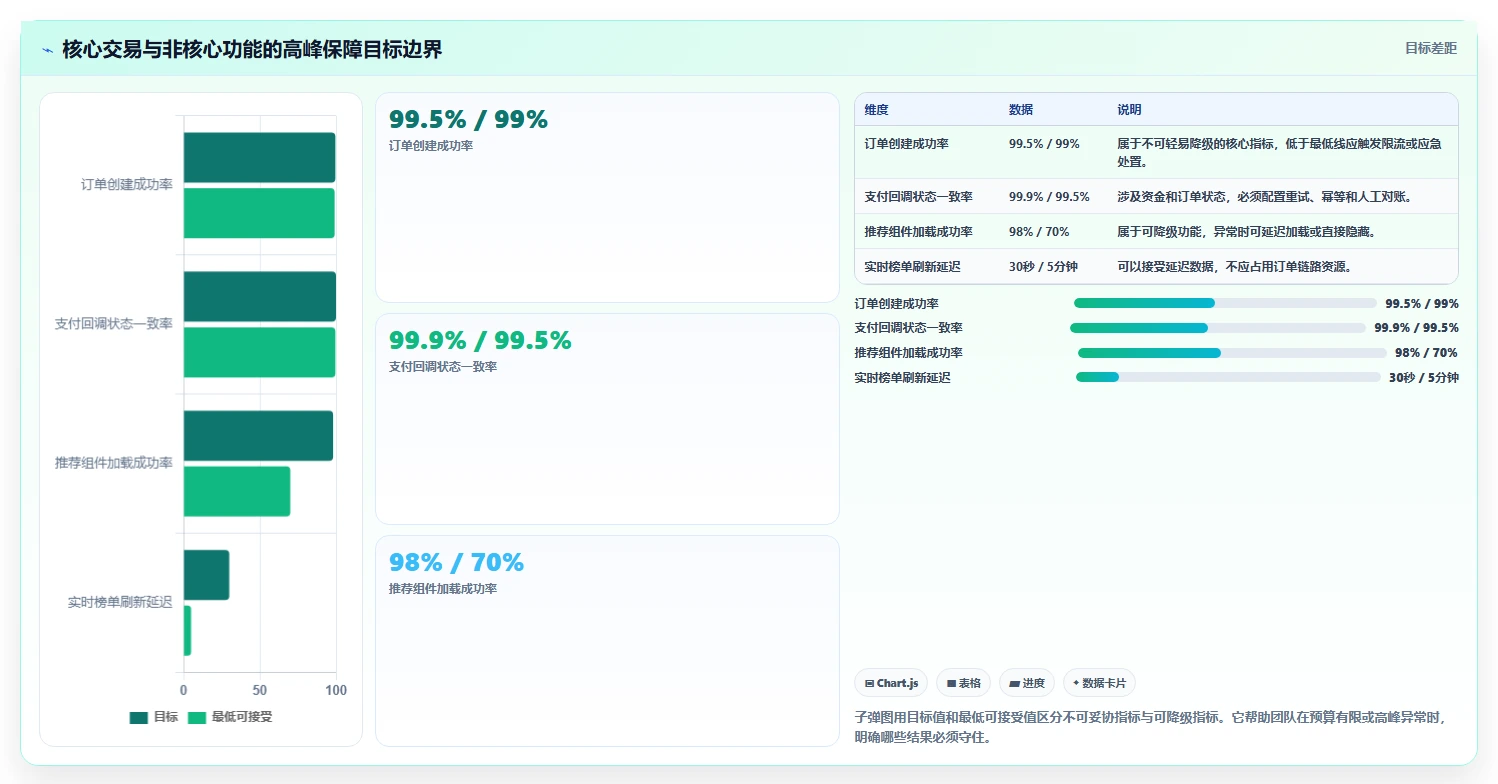This screenshot has height=784, width=1498.
Task: Click the 推荐组件加载成功率 progress bar
Action: point(1232,353)
